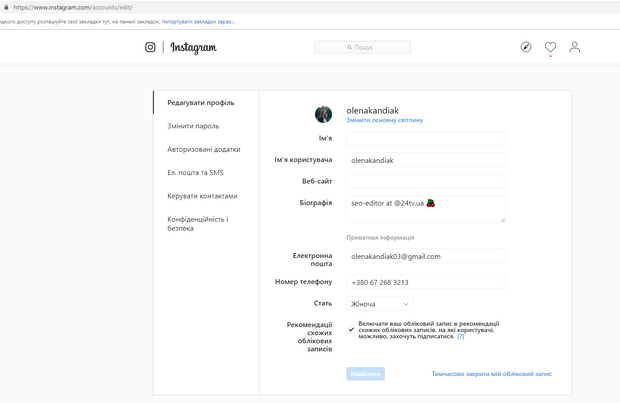Click the [?] help link
Screen dimensions: 620x403
pos(461,337)
